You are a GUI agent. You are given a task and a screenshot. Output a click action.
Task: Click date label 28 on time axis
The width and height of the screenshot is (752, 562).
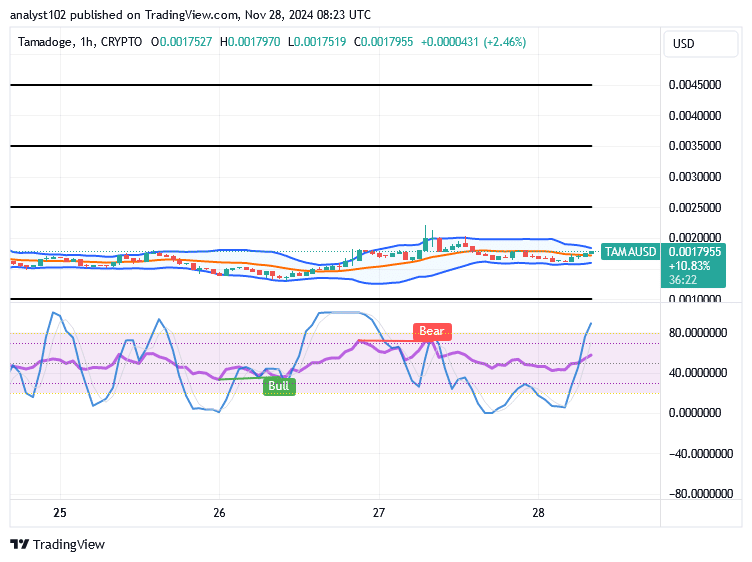(539, 513)
